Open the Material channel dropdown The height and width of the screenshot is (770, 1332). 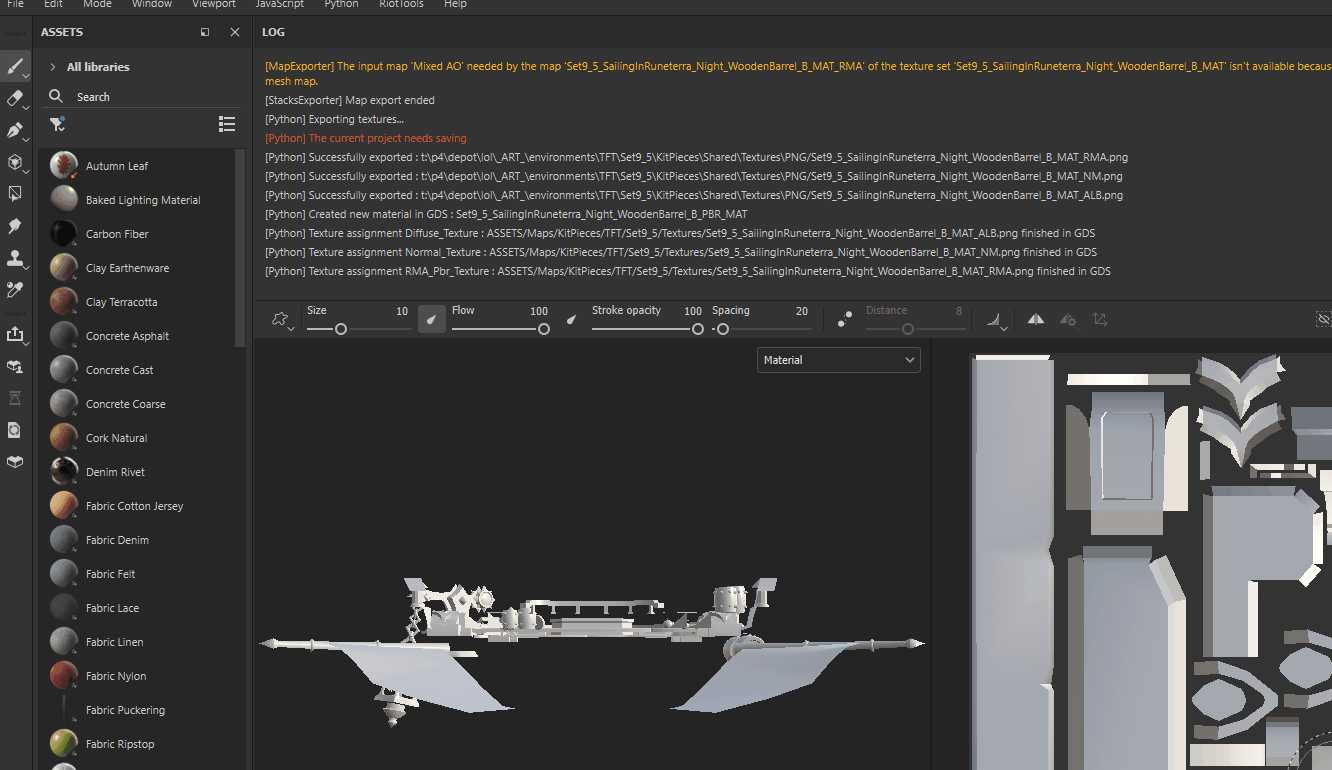pyautogui.click(x=839, y=360)
